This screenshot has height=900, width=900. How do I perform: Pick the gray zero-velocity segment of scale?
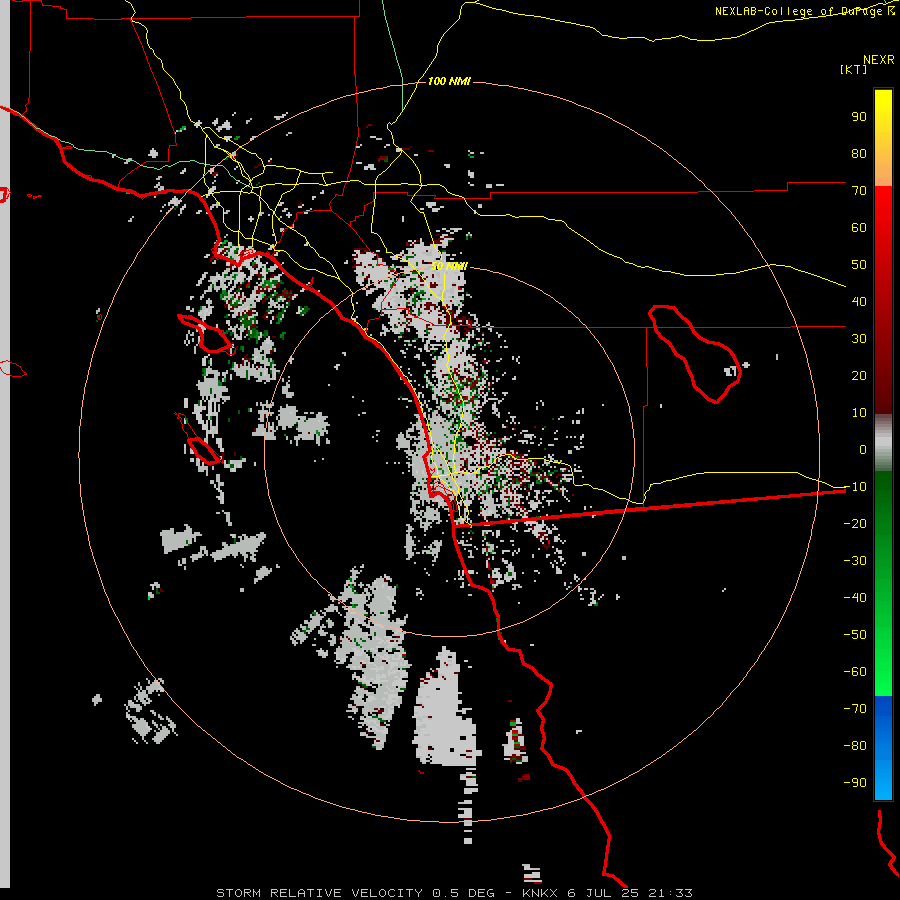tap(883, 443)
